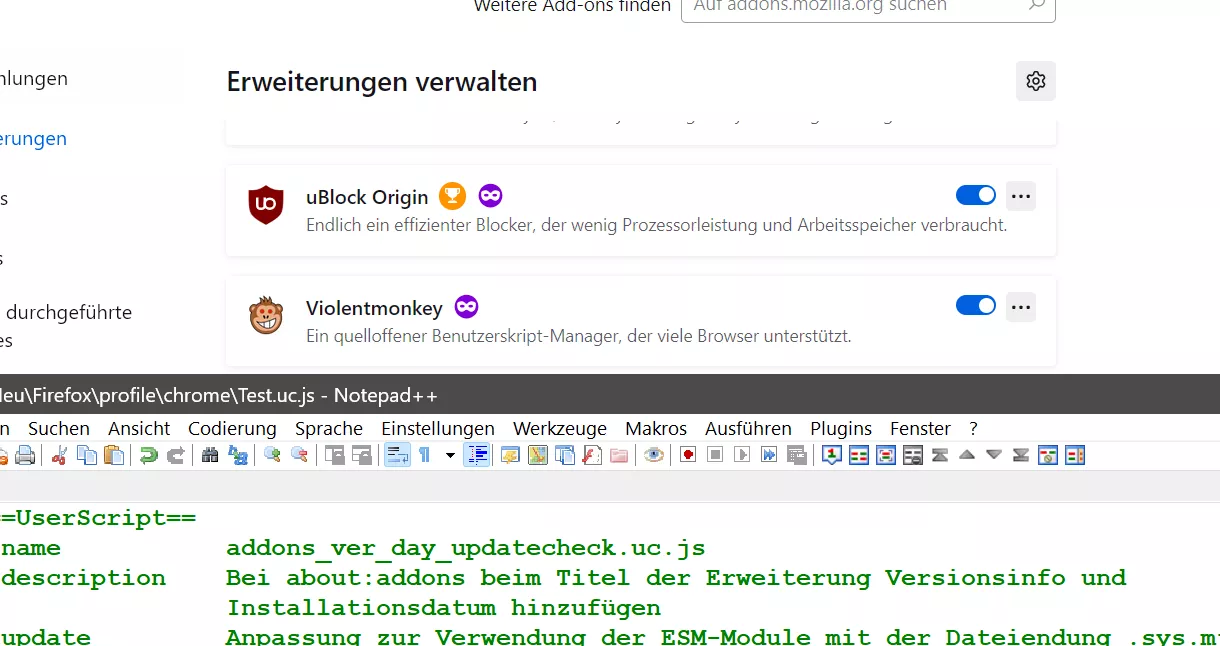Open dropdown arrow beside pilcrow icon
The image size is (1220, 646).
coord(450,455)
